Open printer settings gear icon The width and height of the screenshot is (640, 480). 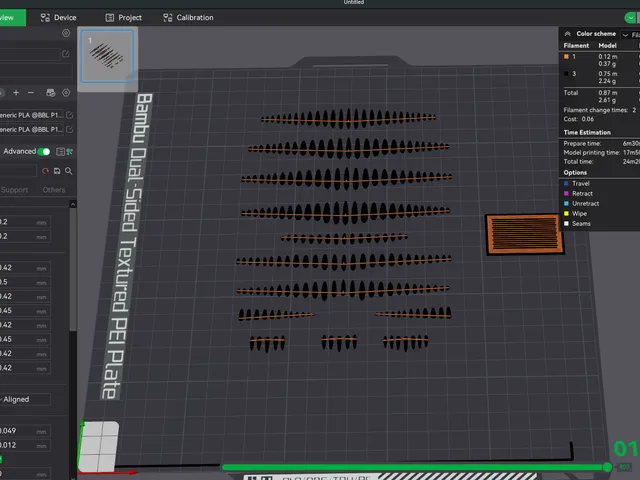66,33
